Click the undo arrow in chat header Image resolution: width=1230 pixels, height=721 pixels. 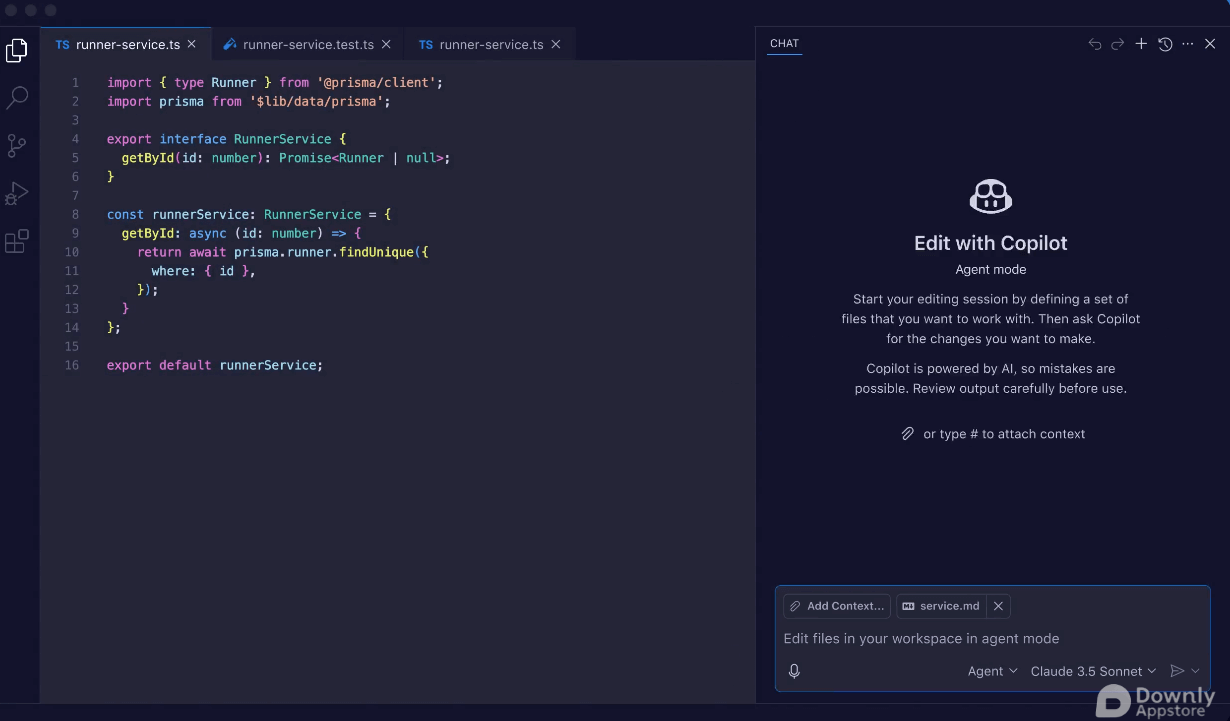point(1095,44)
